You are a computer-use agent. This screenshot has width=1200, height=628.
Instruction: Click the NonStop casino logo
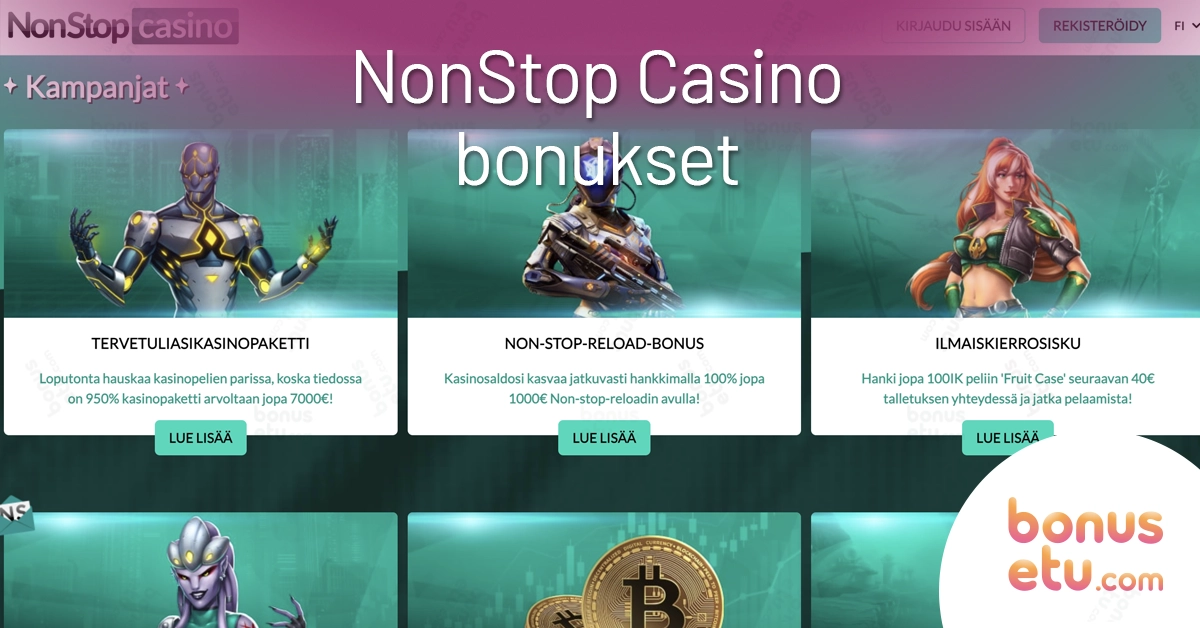[x=123, y=26]
